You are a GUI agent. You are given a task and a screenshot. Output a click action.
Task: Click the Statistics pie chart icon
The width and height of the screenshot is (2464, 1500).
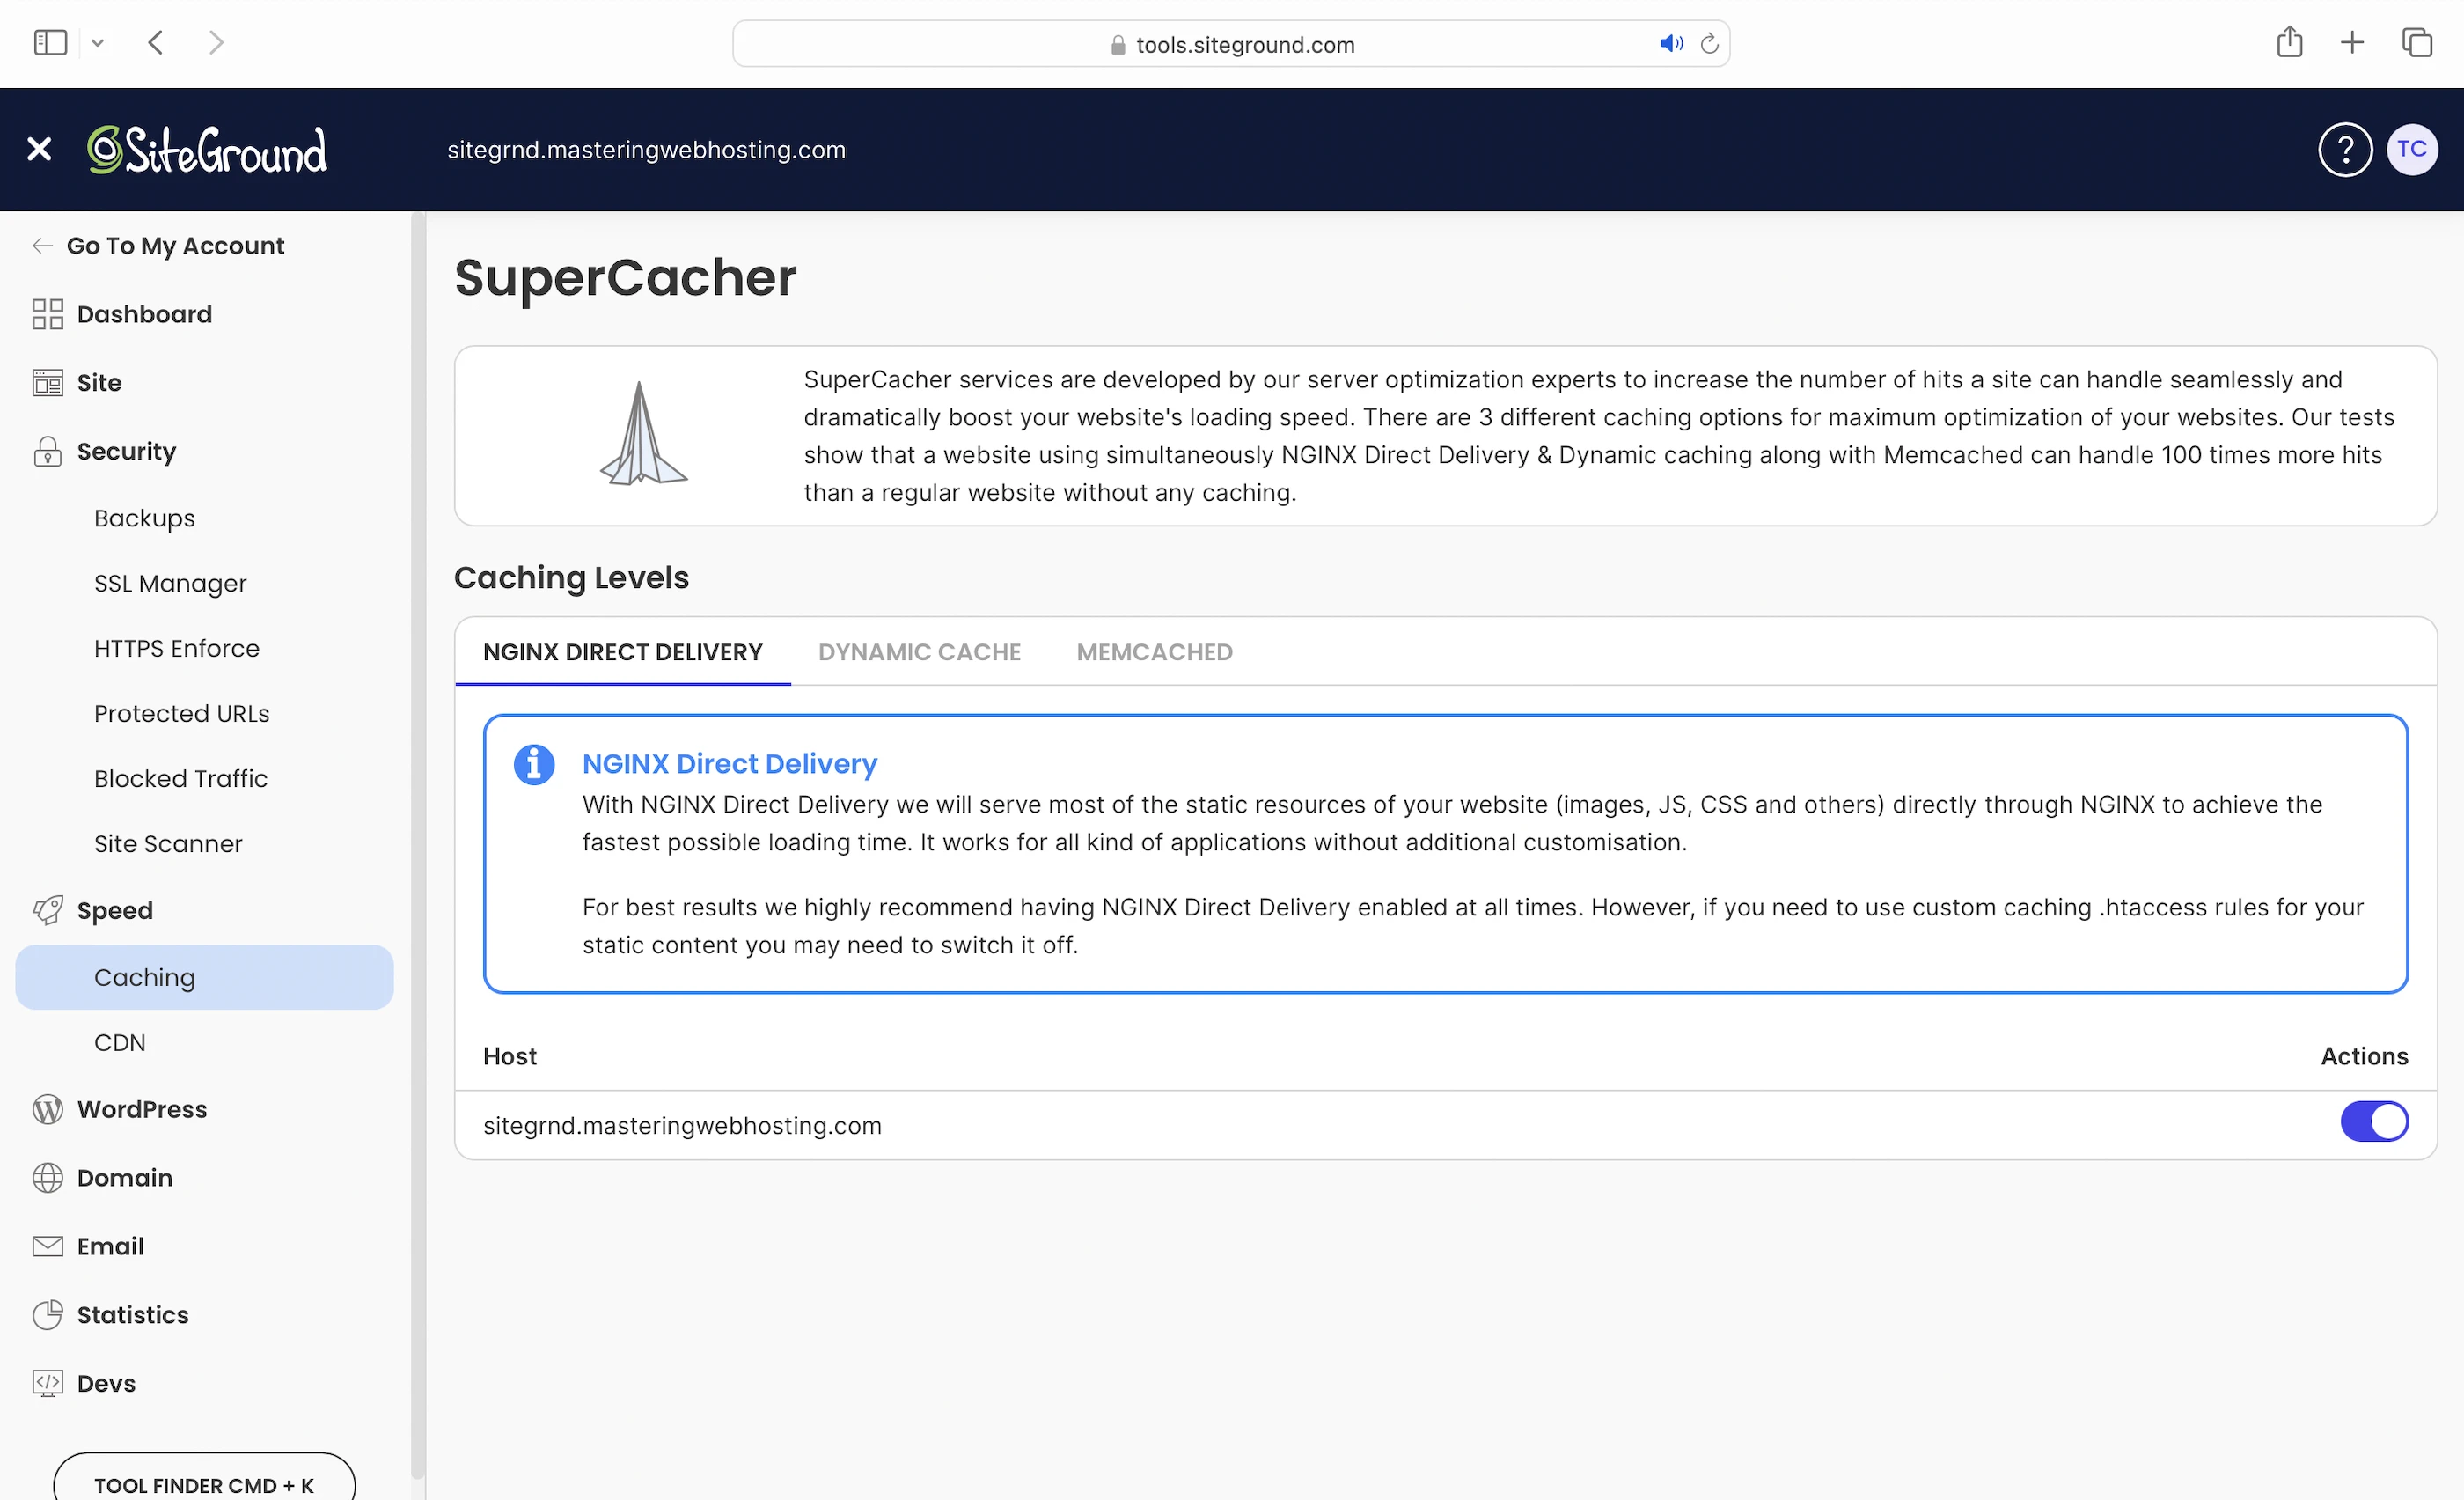(47, 1314)
